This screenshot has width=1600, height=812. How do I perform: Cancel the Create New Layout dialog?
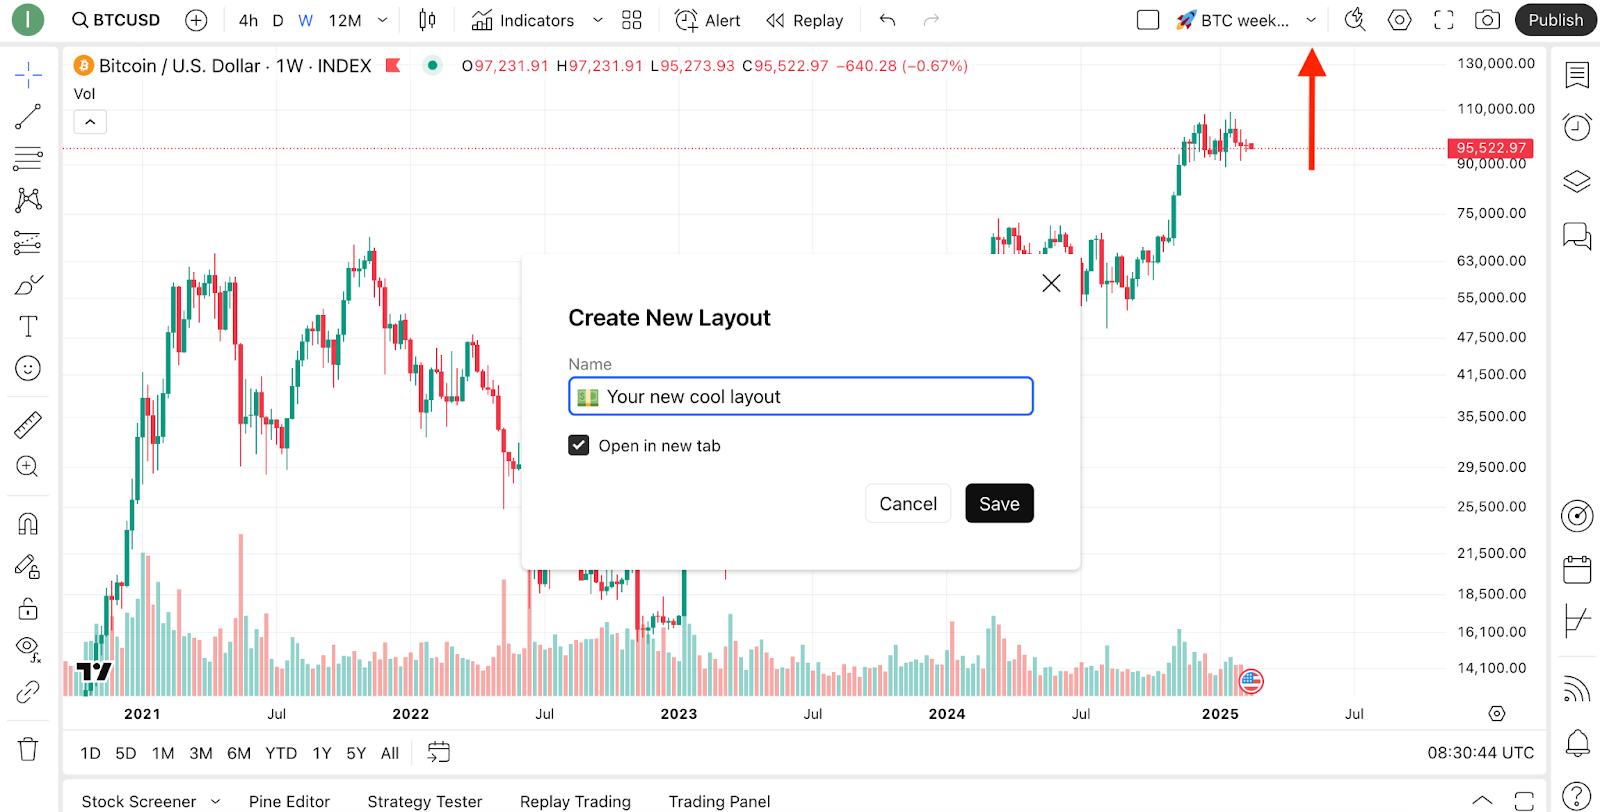[907, 504]
